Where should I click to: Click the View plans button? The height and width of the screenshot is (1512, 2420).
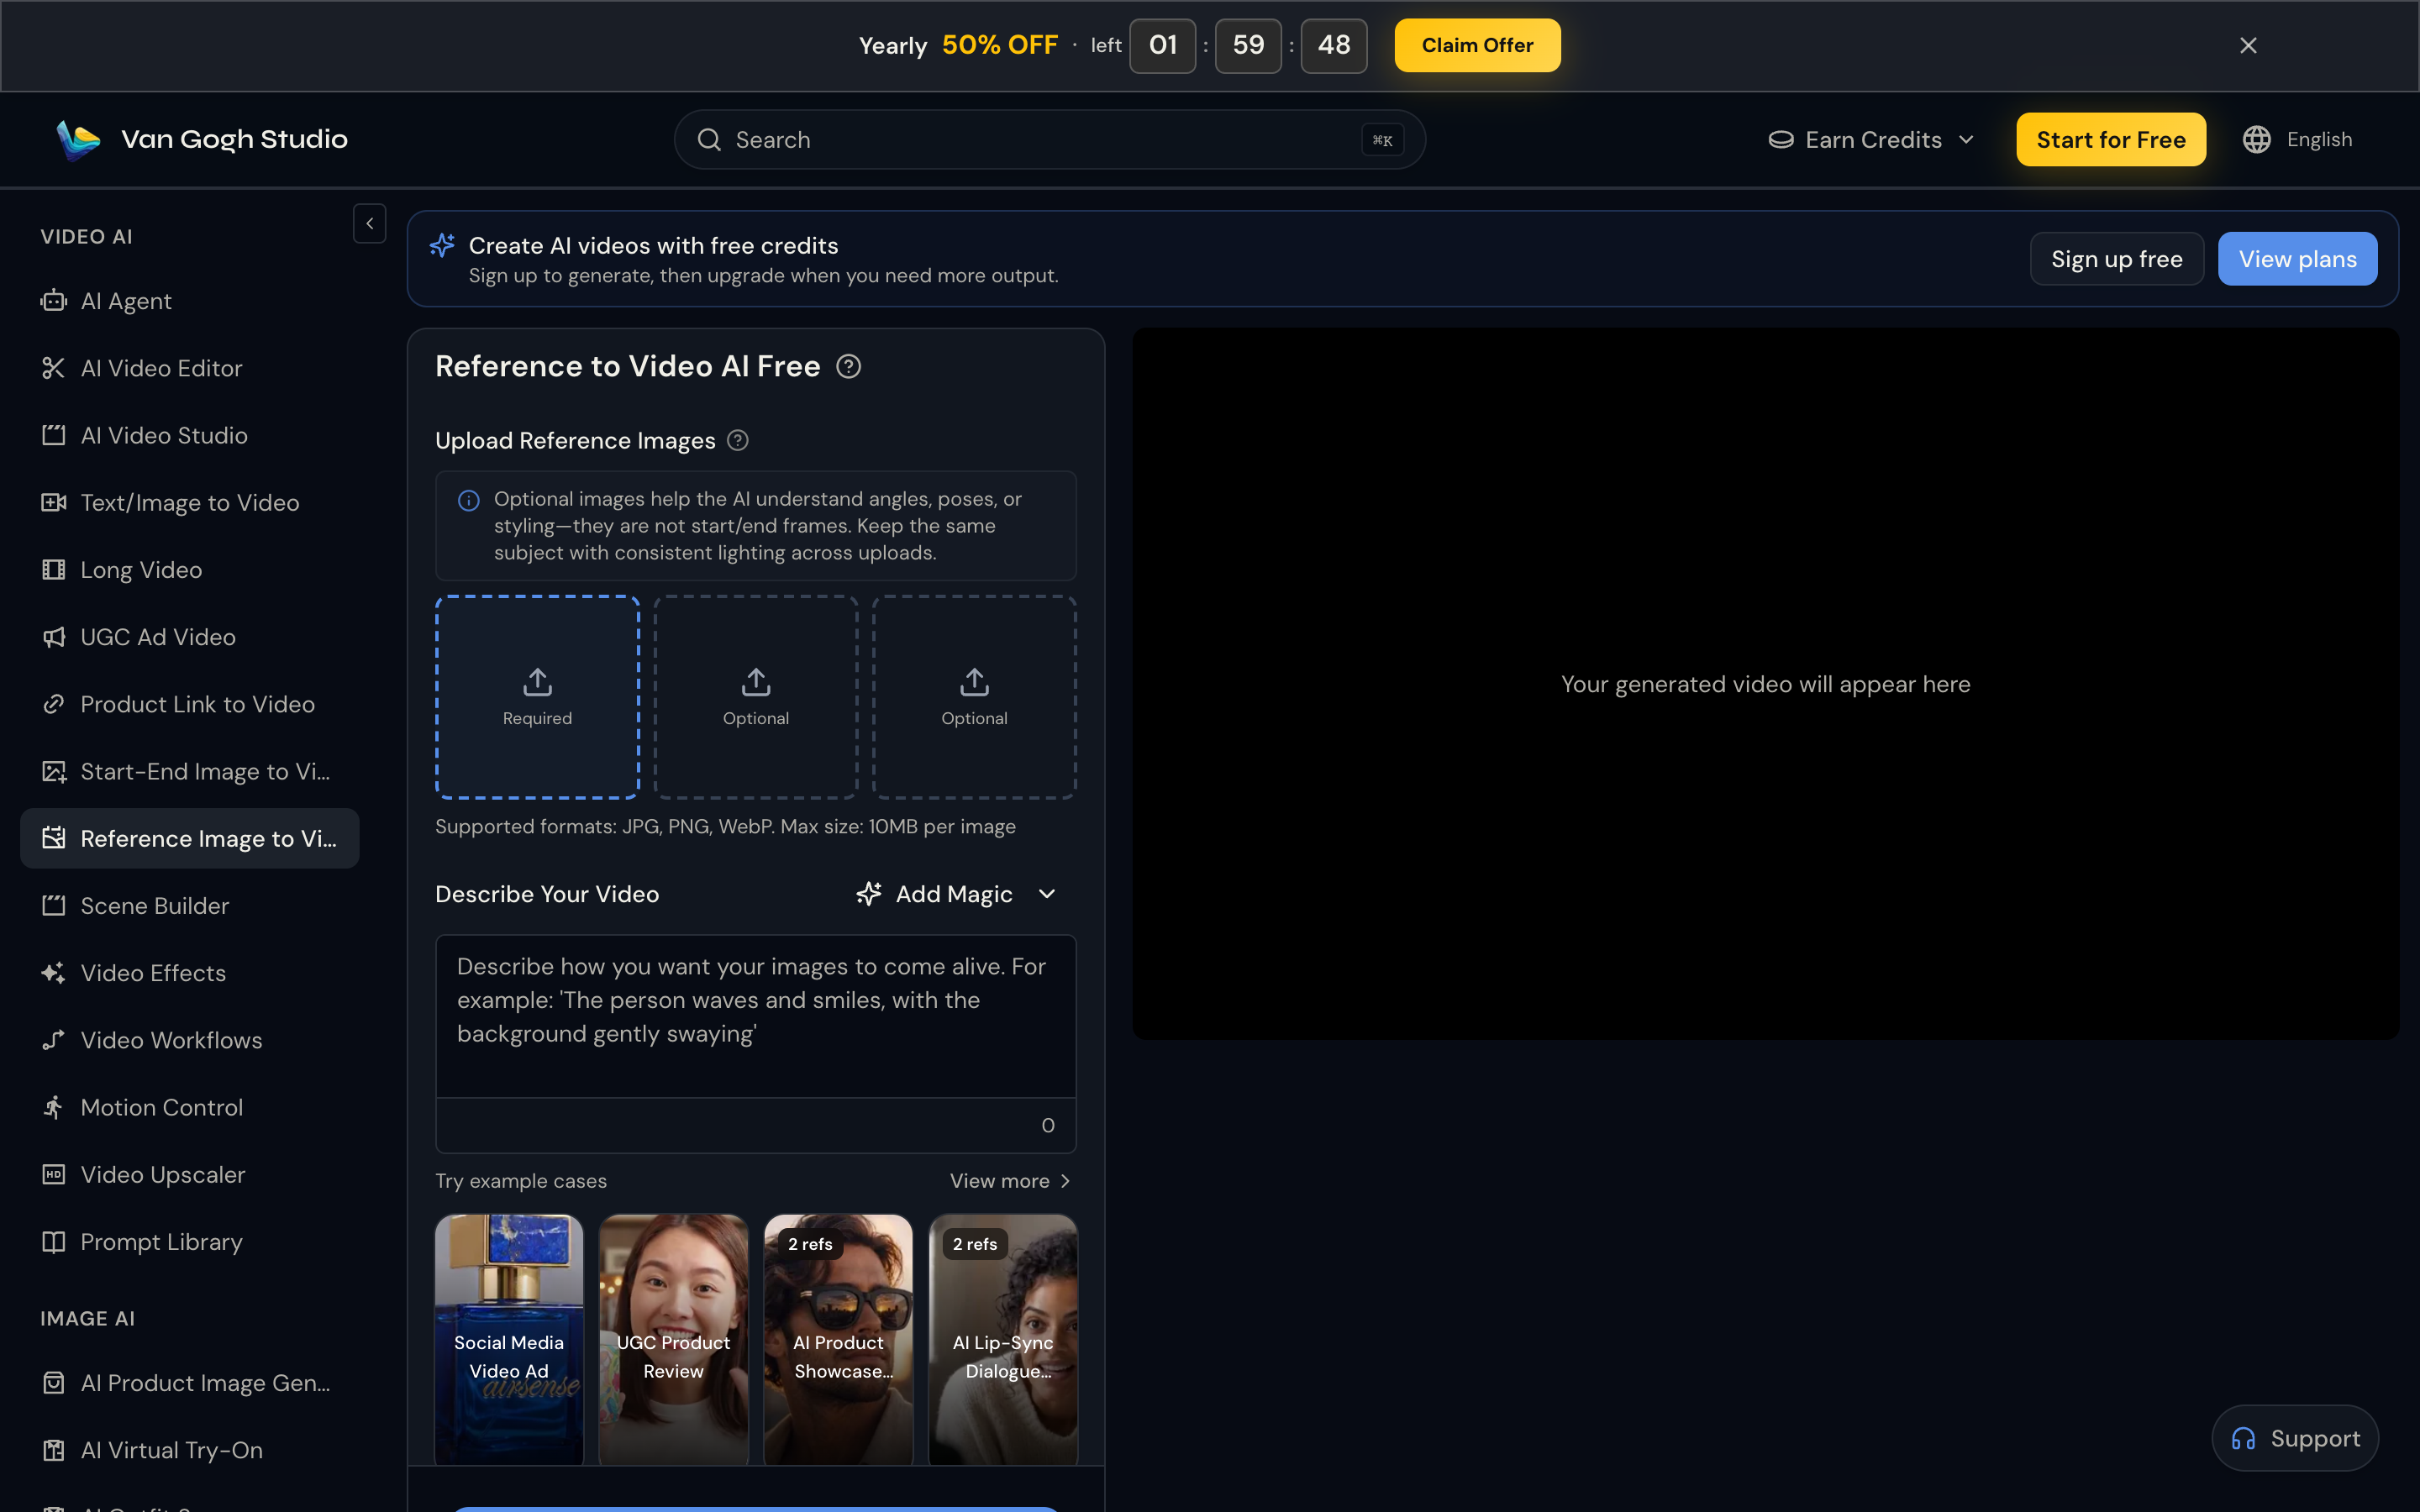click(2297, 259)
